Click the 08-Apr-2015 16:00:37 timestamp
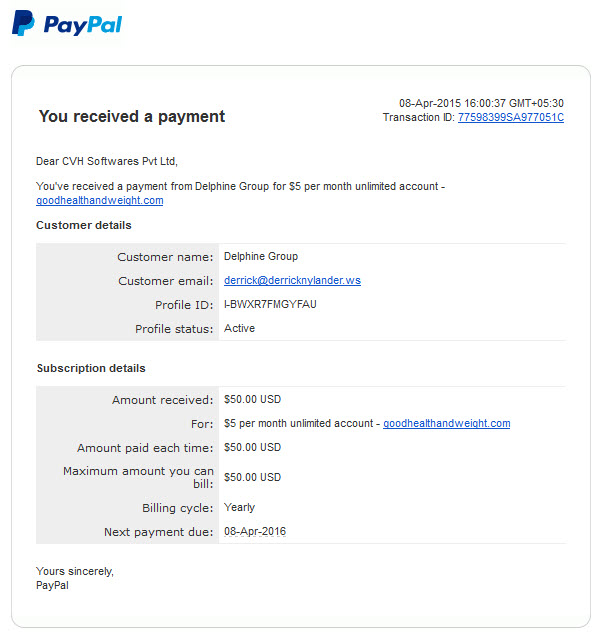608x635 pixels. pyautogui.click(x=481, y=103)
